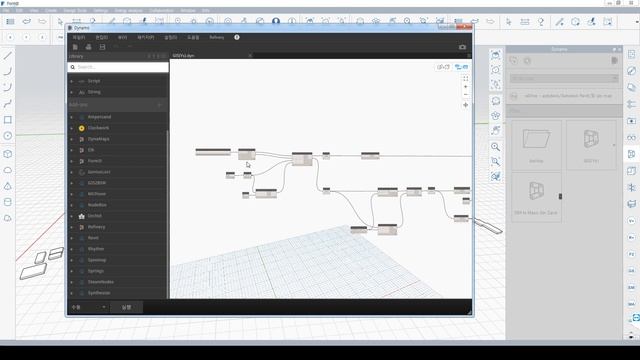Click active Dynamo palette icon in right bar
The width and height of the screenshot is (640, 360).
(631, 154)
